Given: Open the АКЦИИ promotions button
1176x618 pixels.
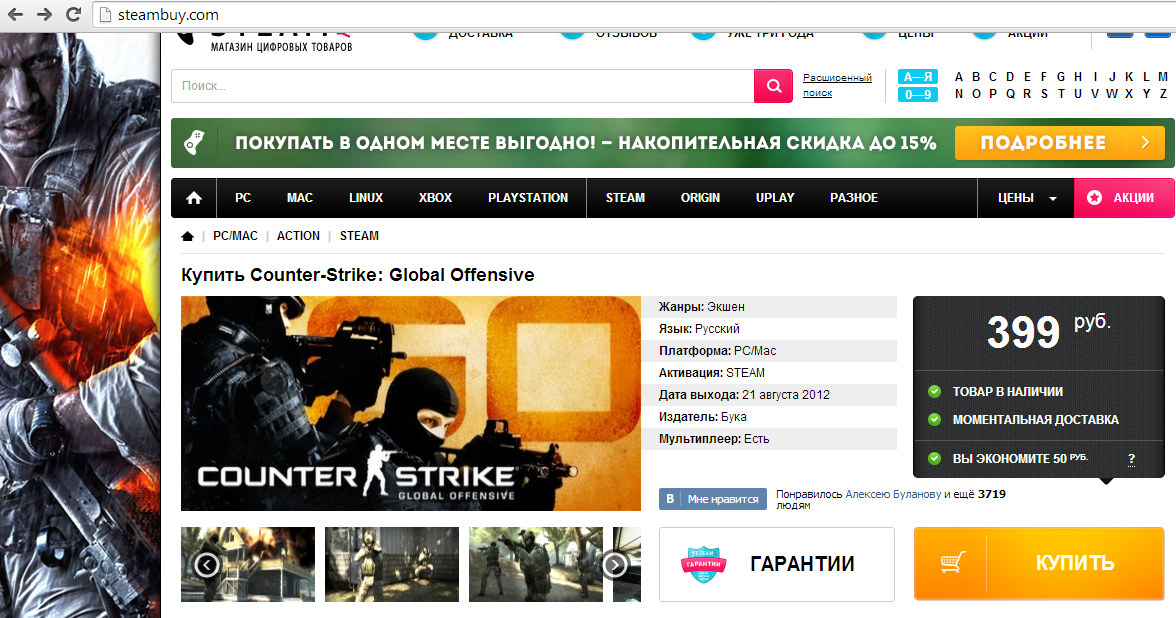Looking at the screenshot, I should 1124,198.
